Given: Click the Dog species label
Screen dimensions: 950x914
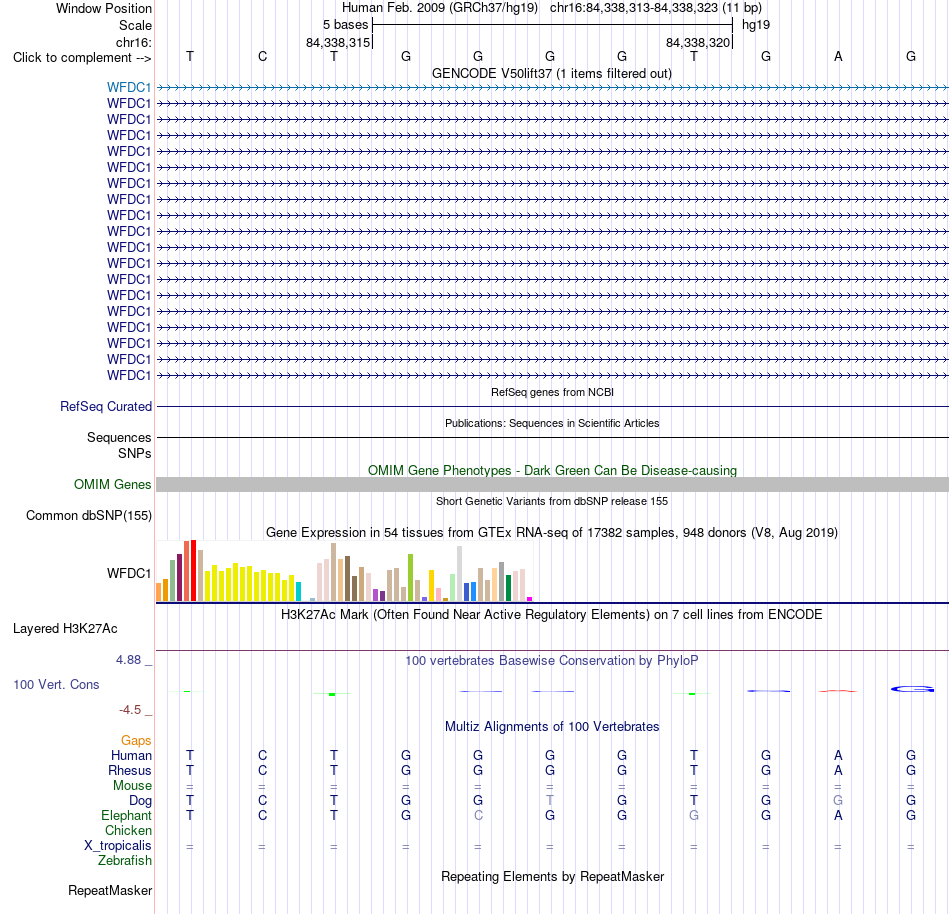Looking at the screenshot, I should click(140, 801).
